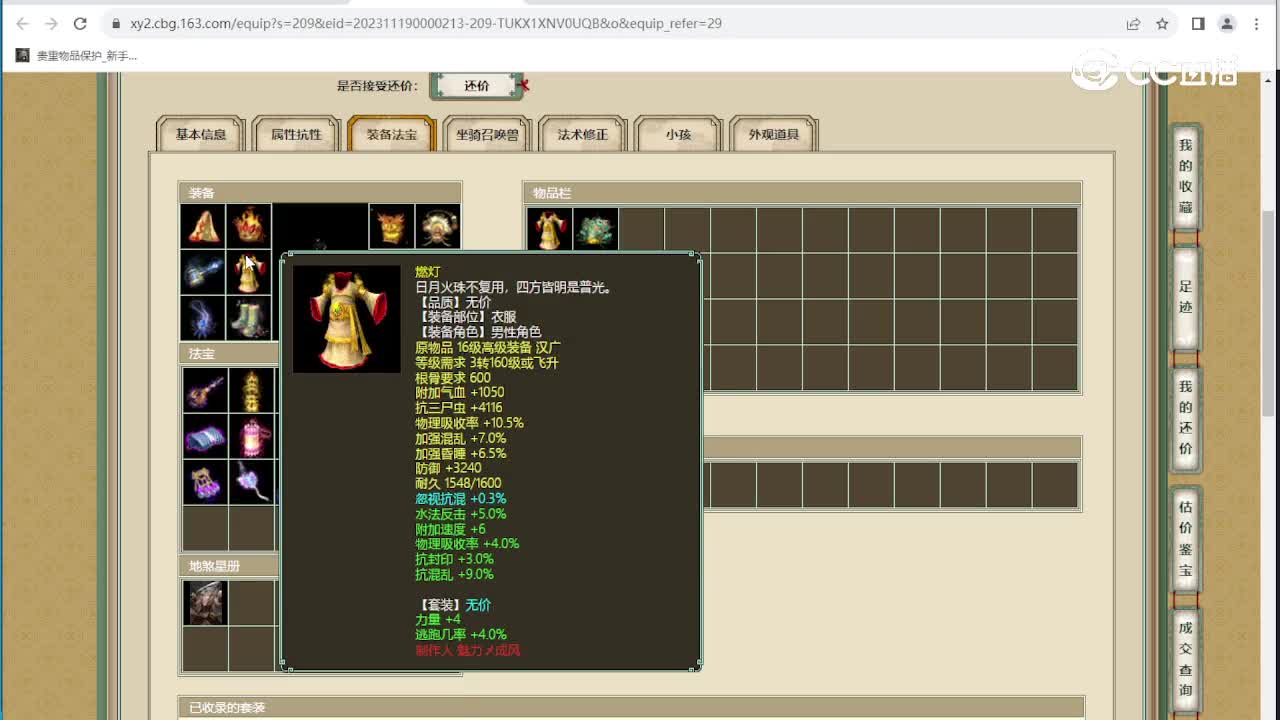Click the yellow robe equipment slot icon
1280x720 pixels.
(249, 273)
